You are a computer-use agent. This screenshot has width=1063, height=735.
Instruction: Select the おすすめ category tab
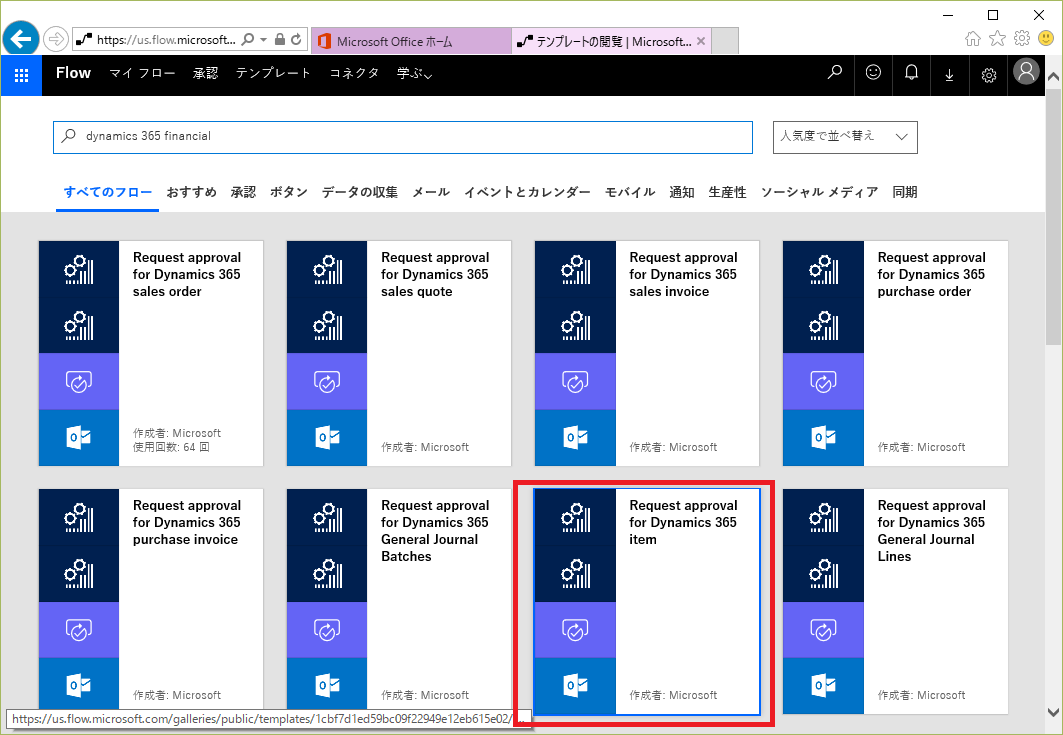tap(192, 193)
